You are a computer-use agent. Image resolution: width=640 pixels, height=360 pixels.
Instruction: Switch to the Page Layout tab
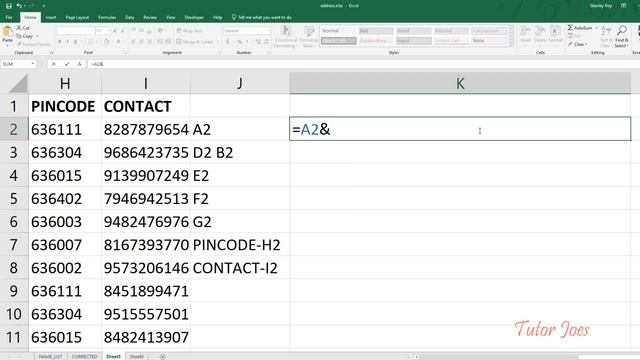coord(77,17)
